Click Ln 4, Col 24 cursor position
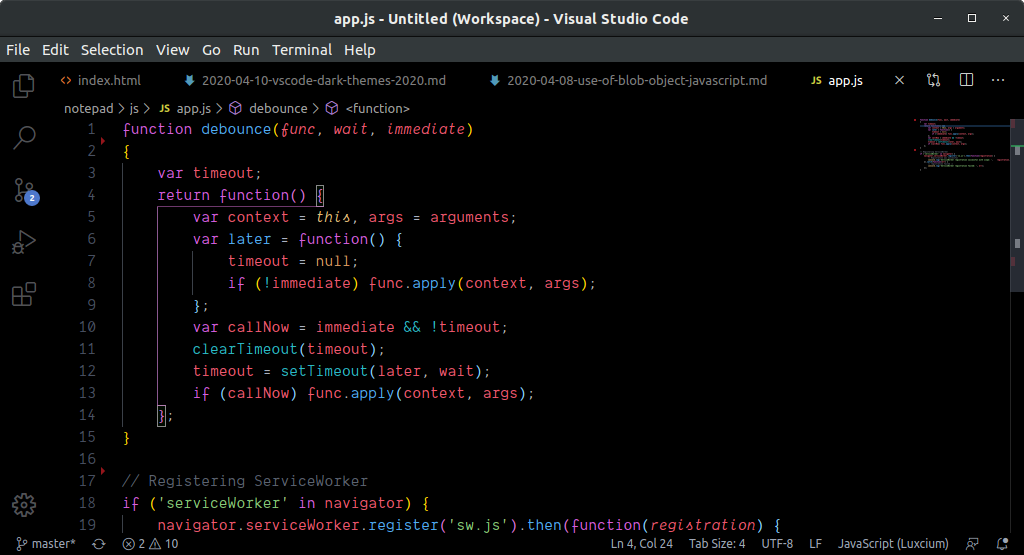This screenshot has width=1024, height=555. (641, 543)
